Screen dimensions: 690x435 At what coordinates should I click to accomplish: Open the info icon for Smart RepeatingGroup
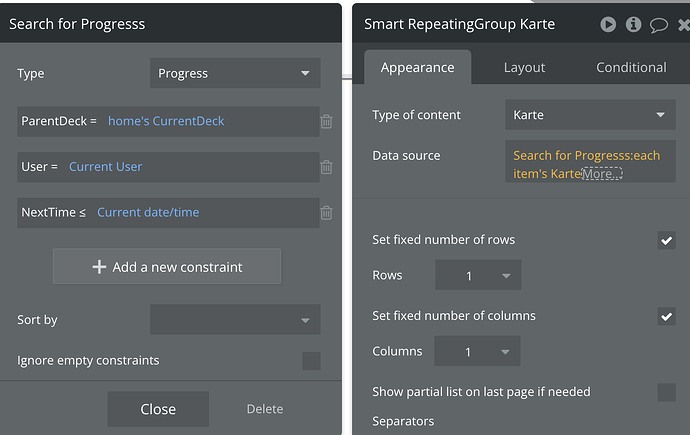[633, 24]
